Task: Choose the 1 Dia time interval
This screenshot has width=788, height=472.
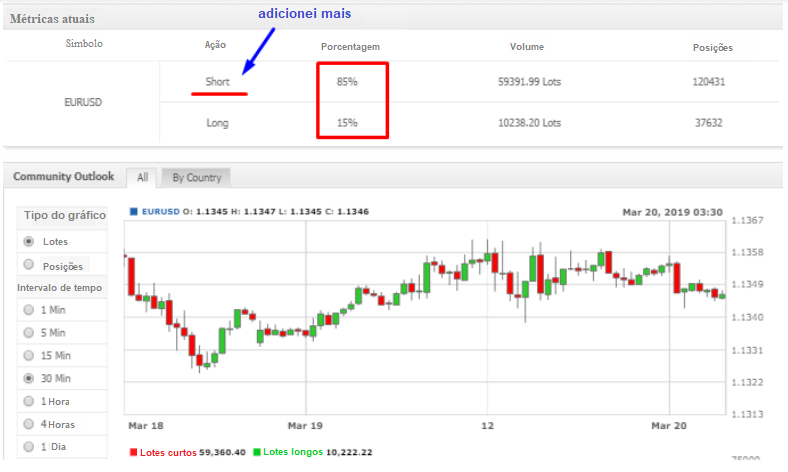Action: tap(29, 447)
